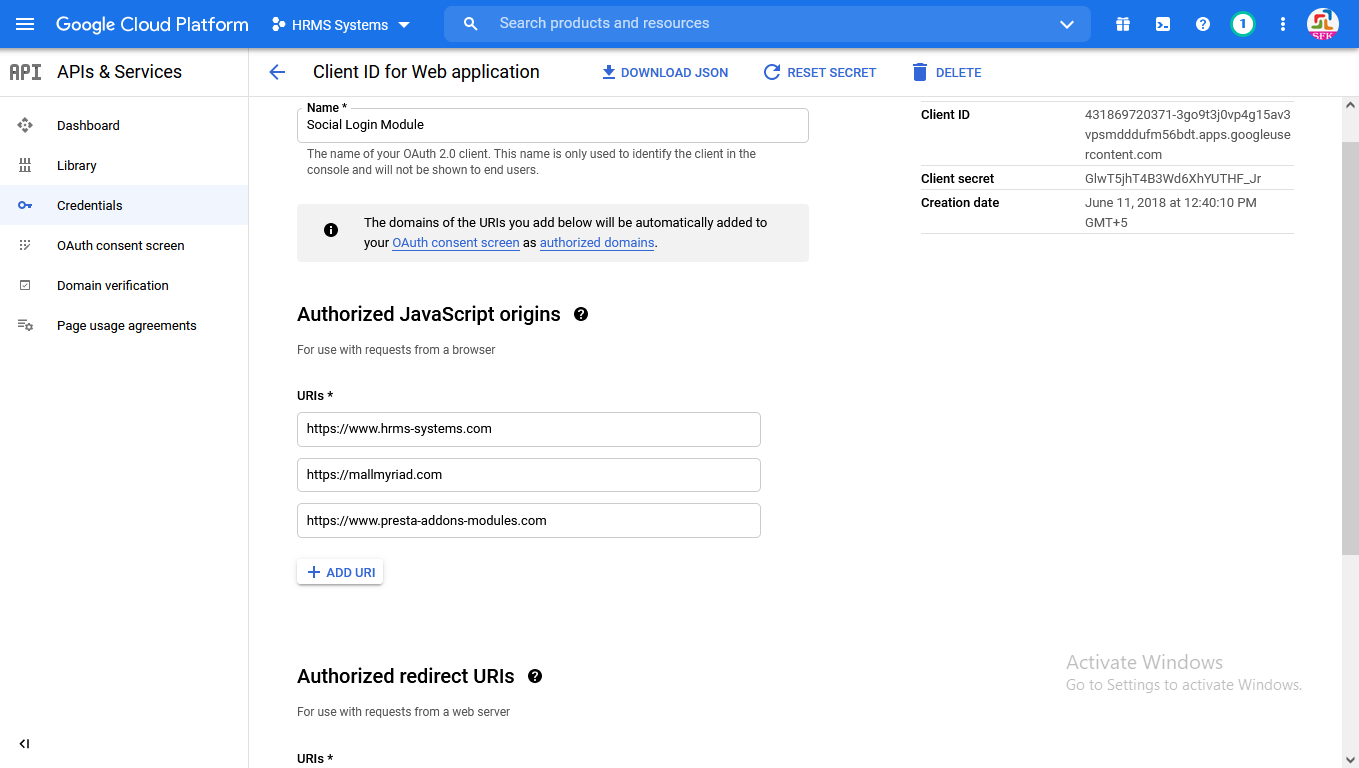Open the gift free trial icon
Viewport: 1359px width, 768px height.
tap(1123, 24)
